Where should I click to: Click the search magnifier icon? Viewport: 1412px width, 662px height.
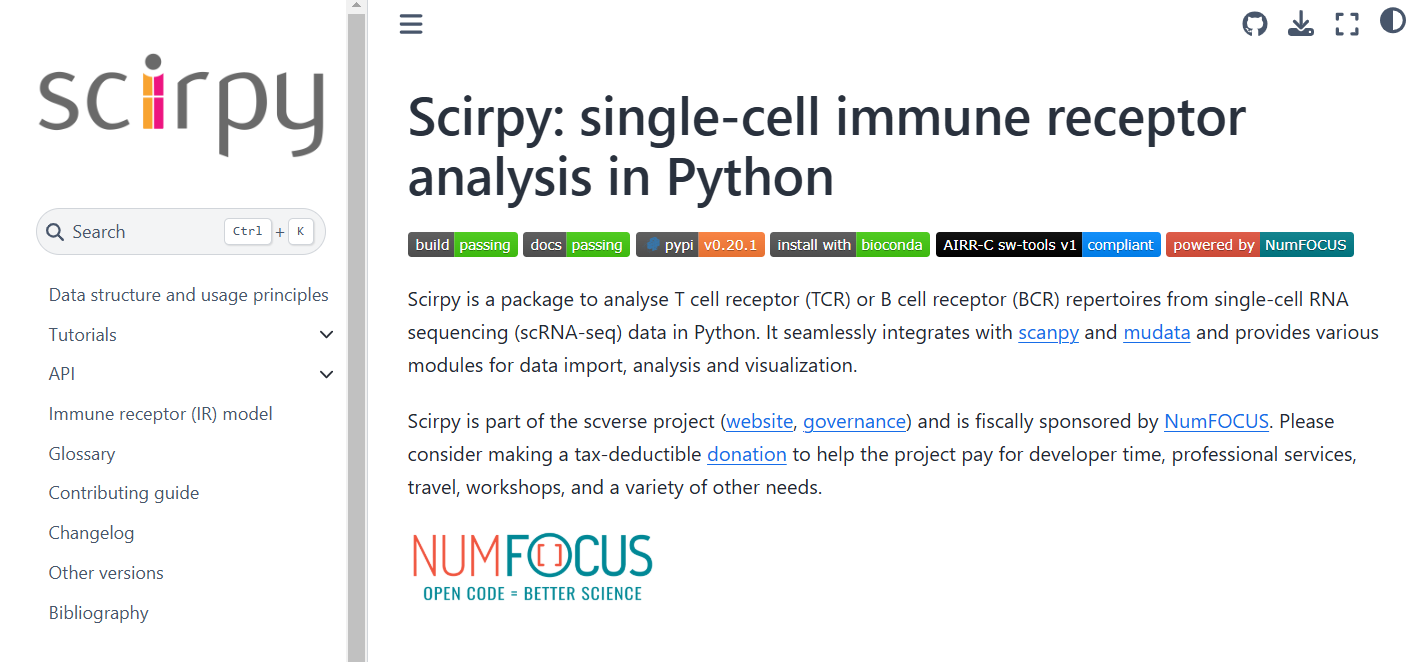click(55, 231)
